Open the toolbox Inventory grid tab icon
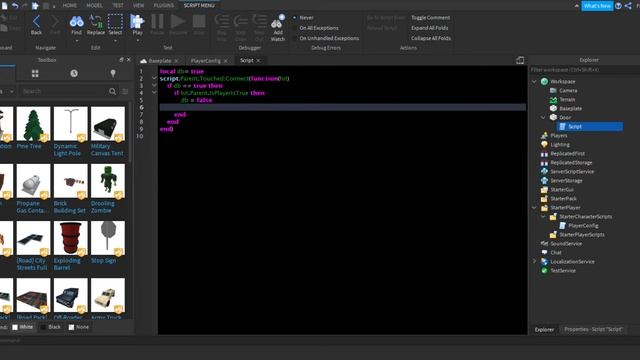Image resolution: width=640 pixels, height=360 pixels. 35,73
